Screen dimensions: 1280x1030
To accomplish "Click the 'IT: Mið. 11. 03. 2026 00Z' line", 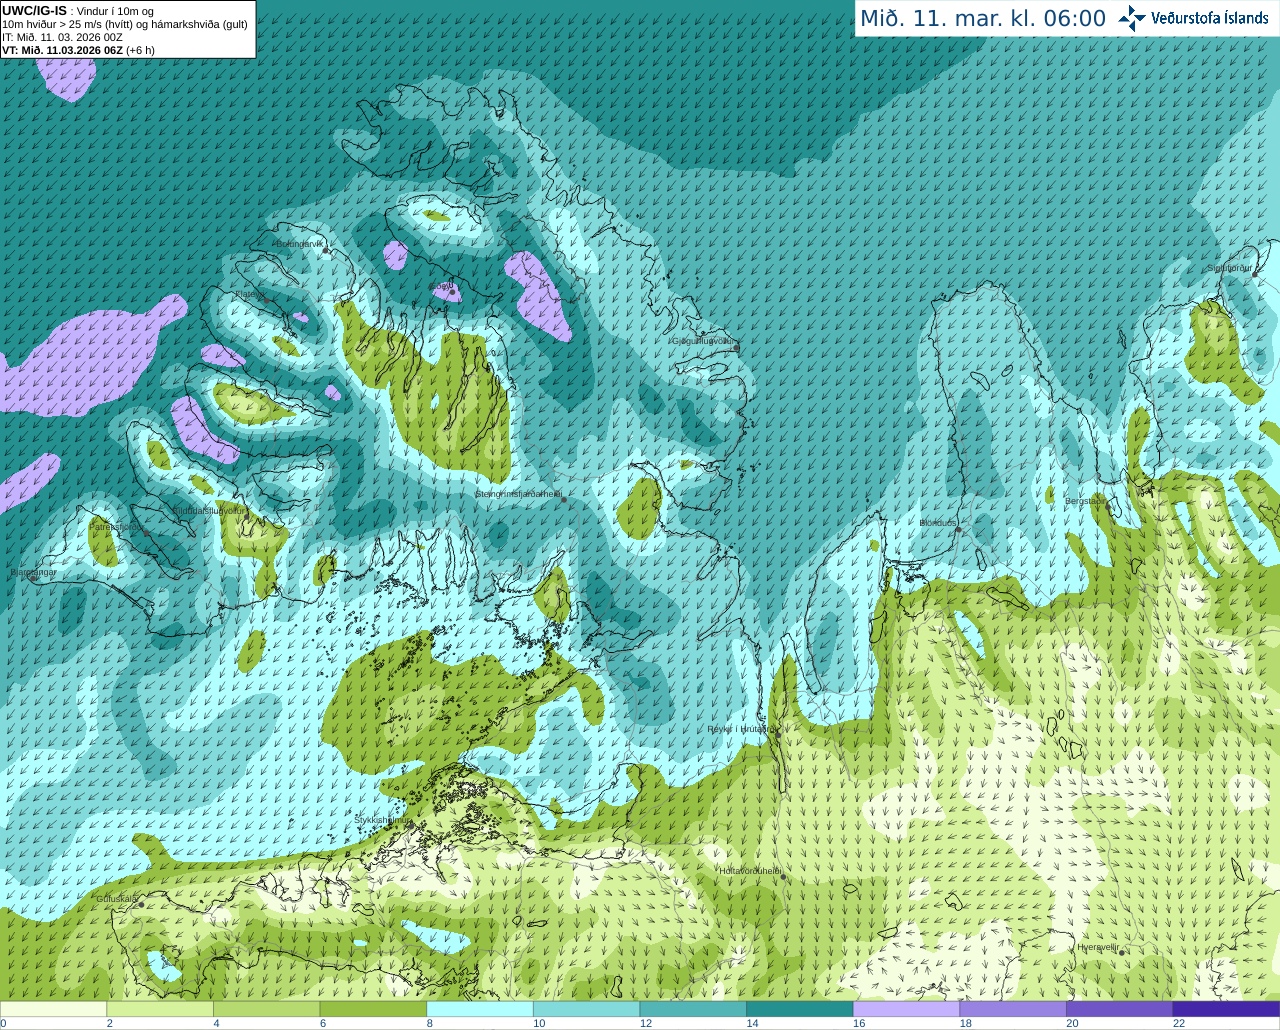I will [62, 37].
